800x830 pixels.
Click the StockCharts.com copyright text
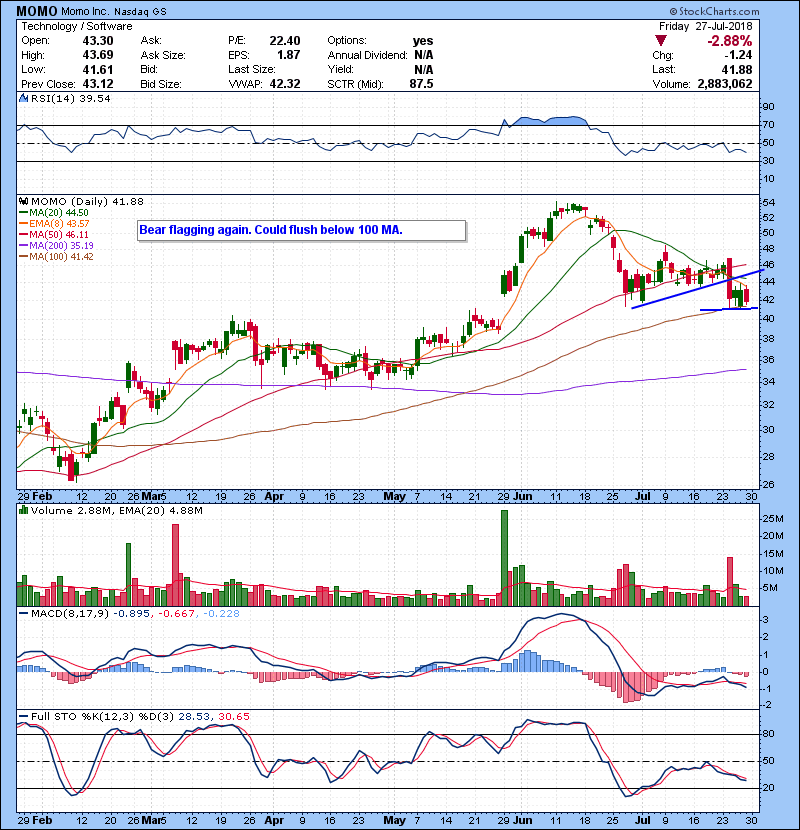point(714,11)
